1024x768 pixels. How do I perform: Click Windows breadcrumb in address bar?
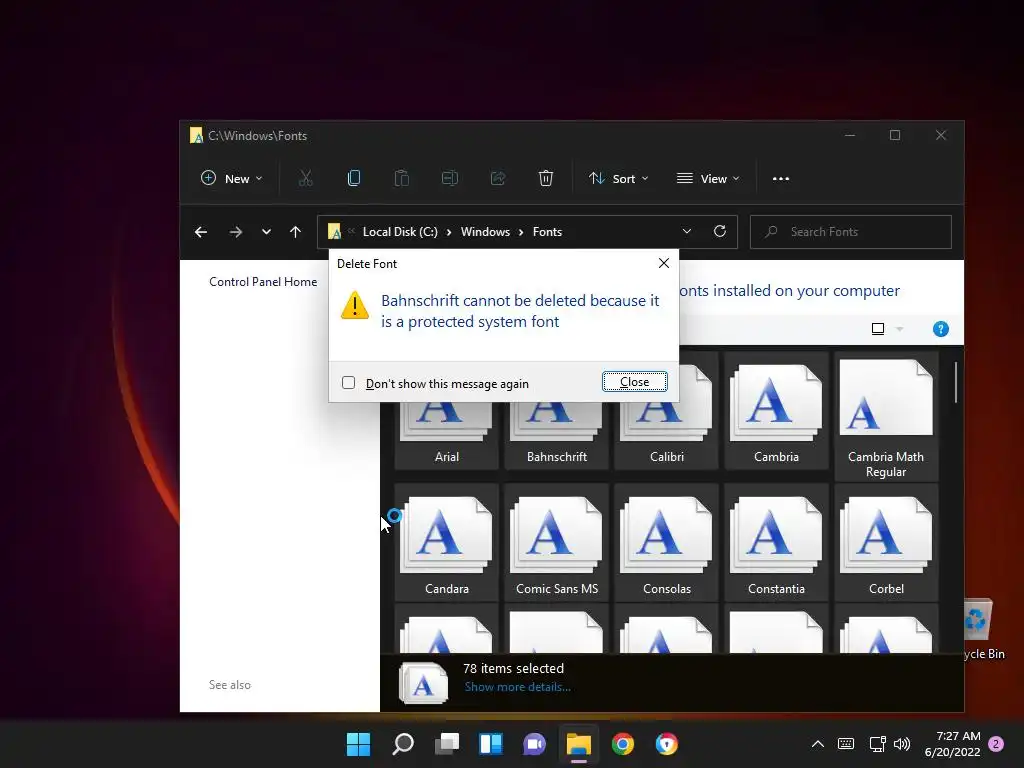485,232
